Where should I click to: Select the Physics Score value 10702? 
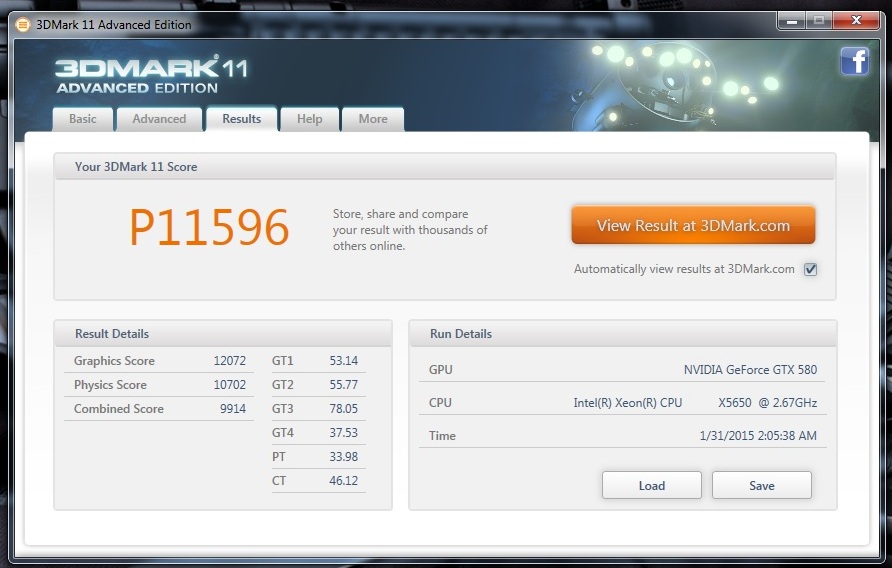pos(230,385)
